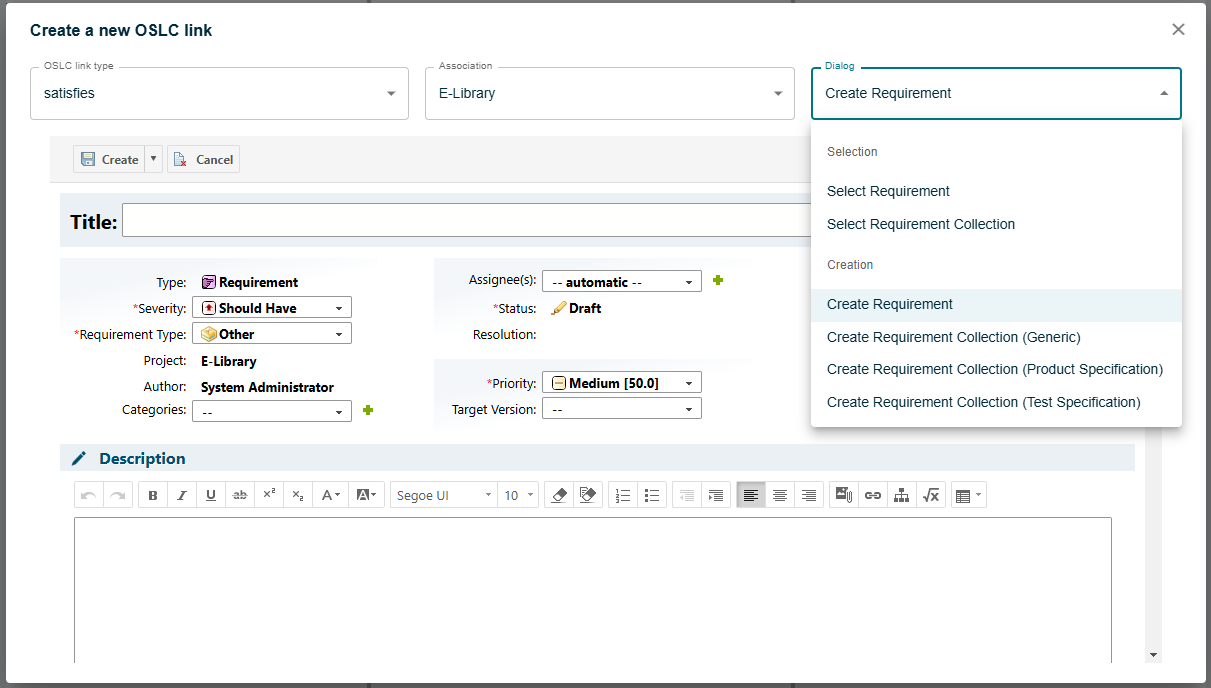Insert a numbered list
The height and width of the screenshot is (688, 1211).
(623, 495)
